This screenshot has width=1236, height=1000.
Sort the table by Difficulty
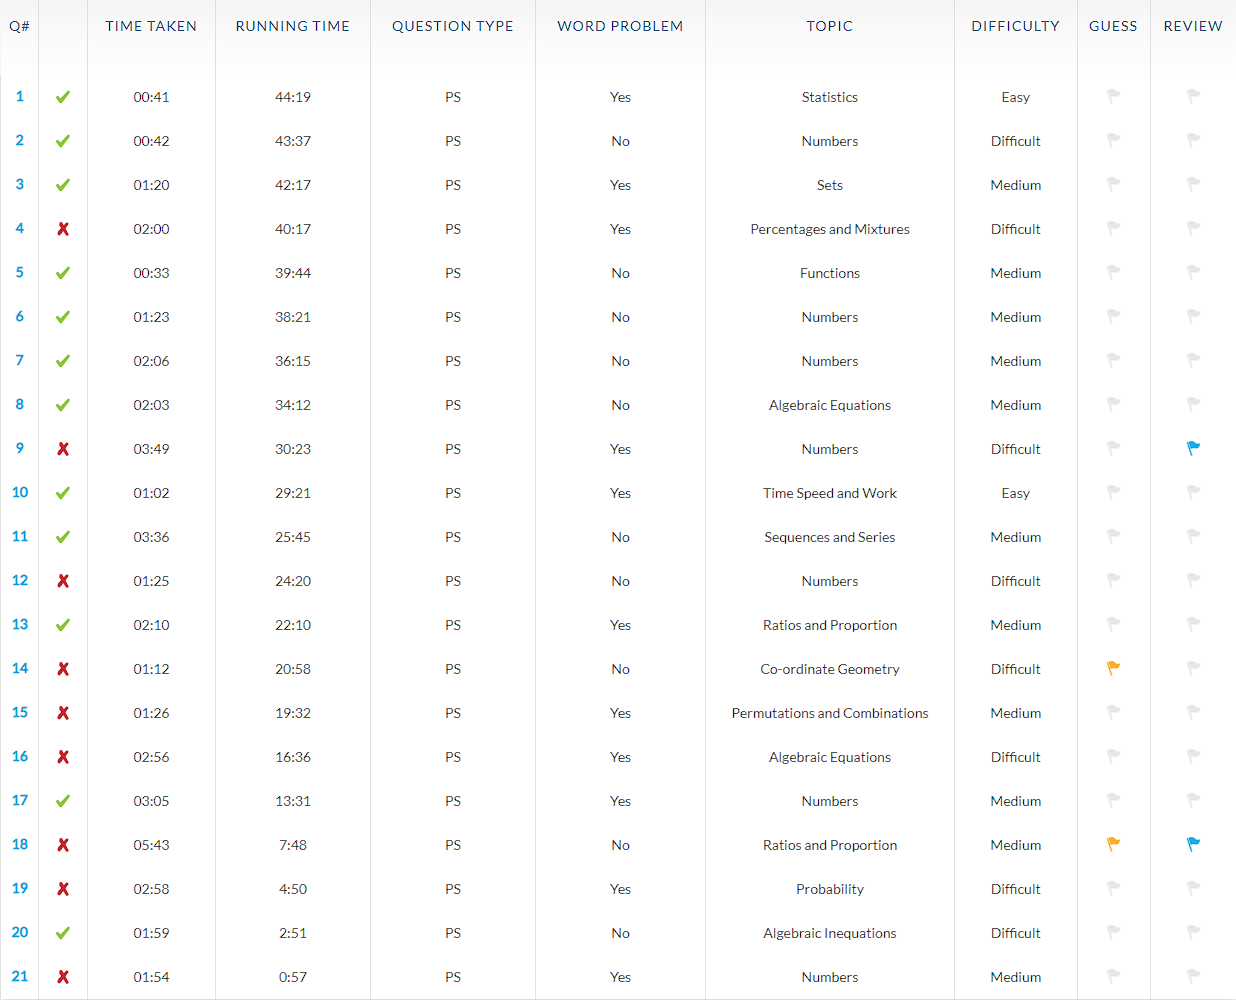[x=1015, y=26]
